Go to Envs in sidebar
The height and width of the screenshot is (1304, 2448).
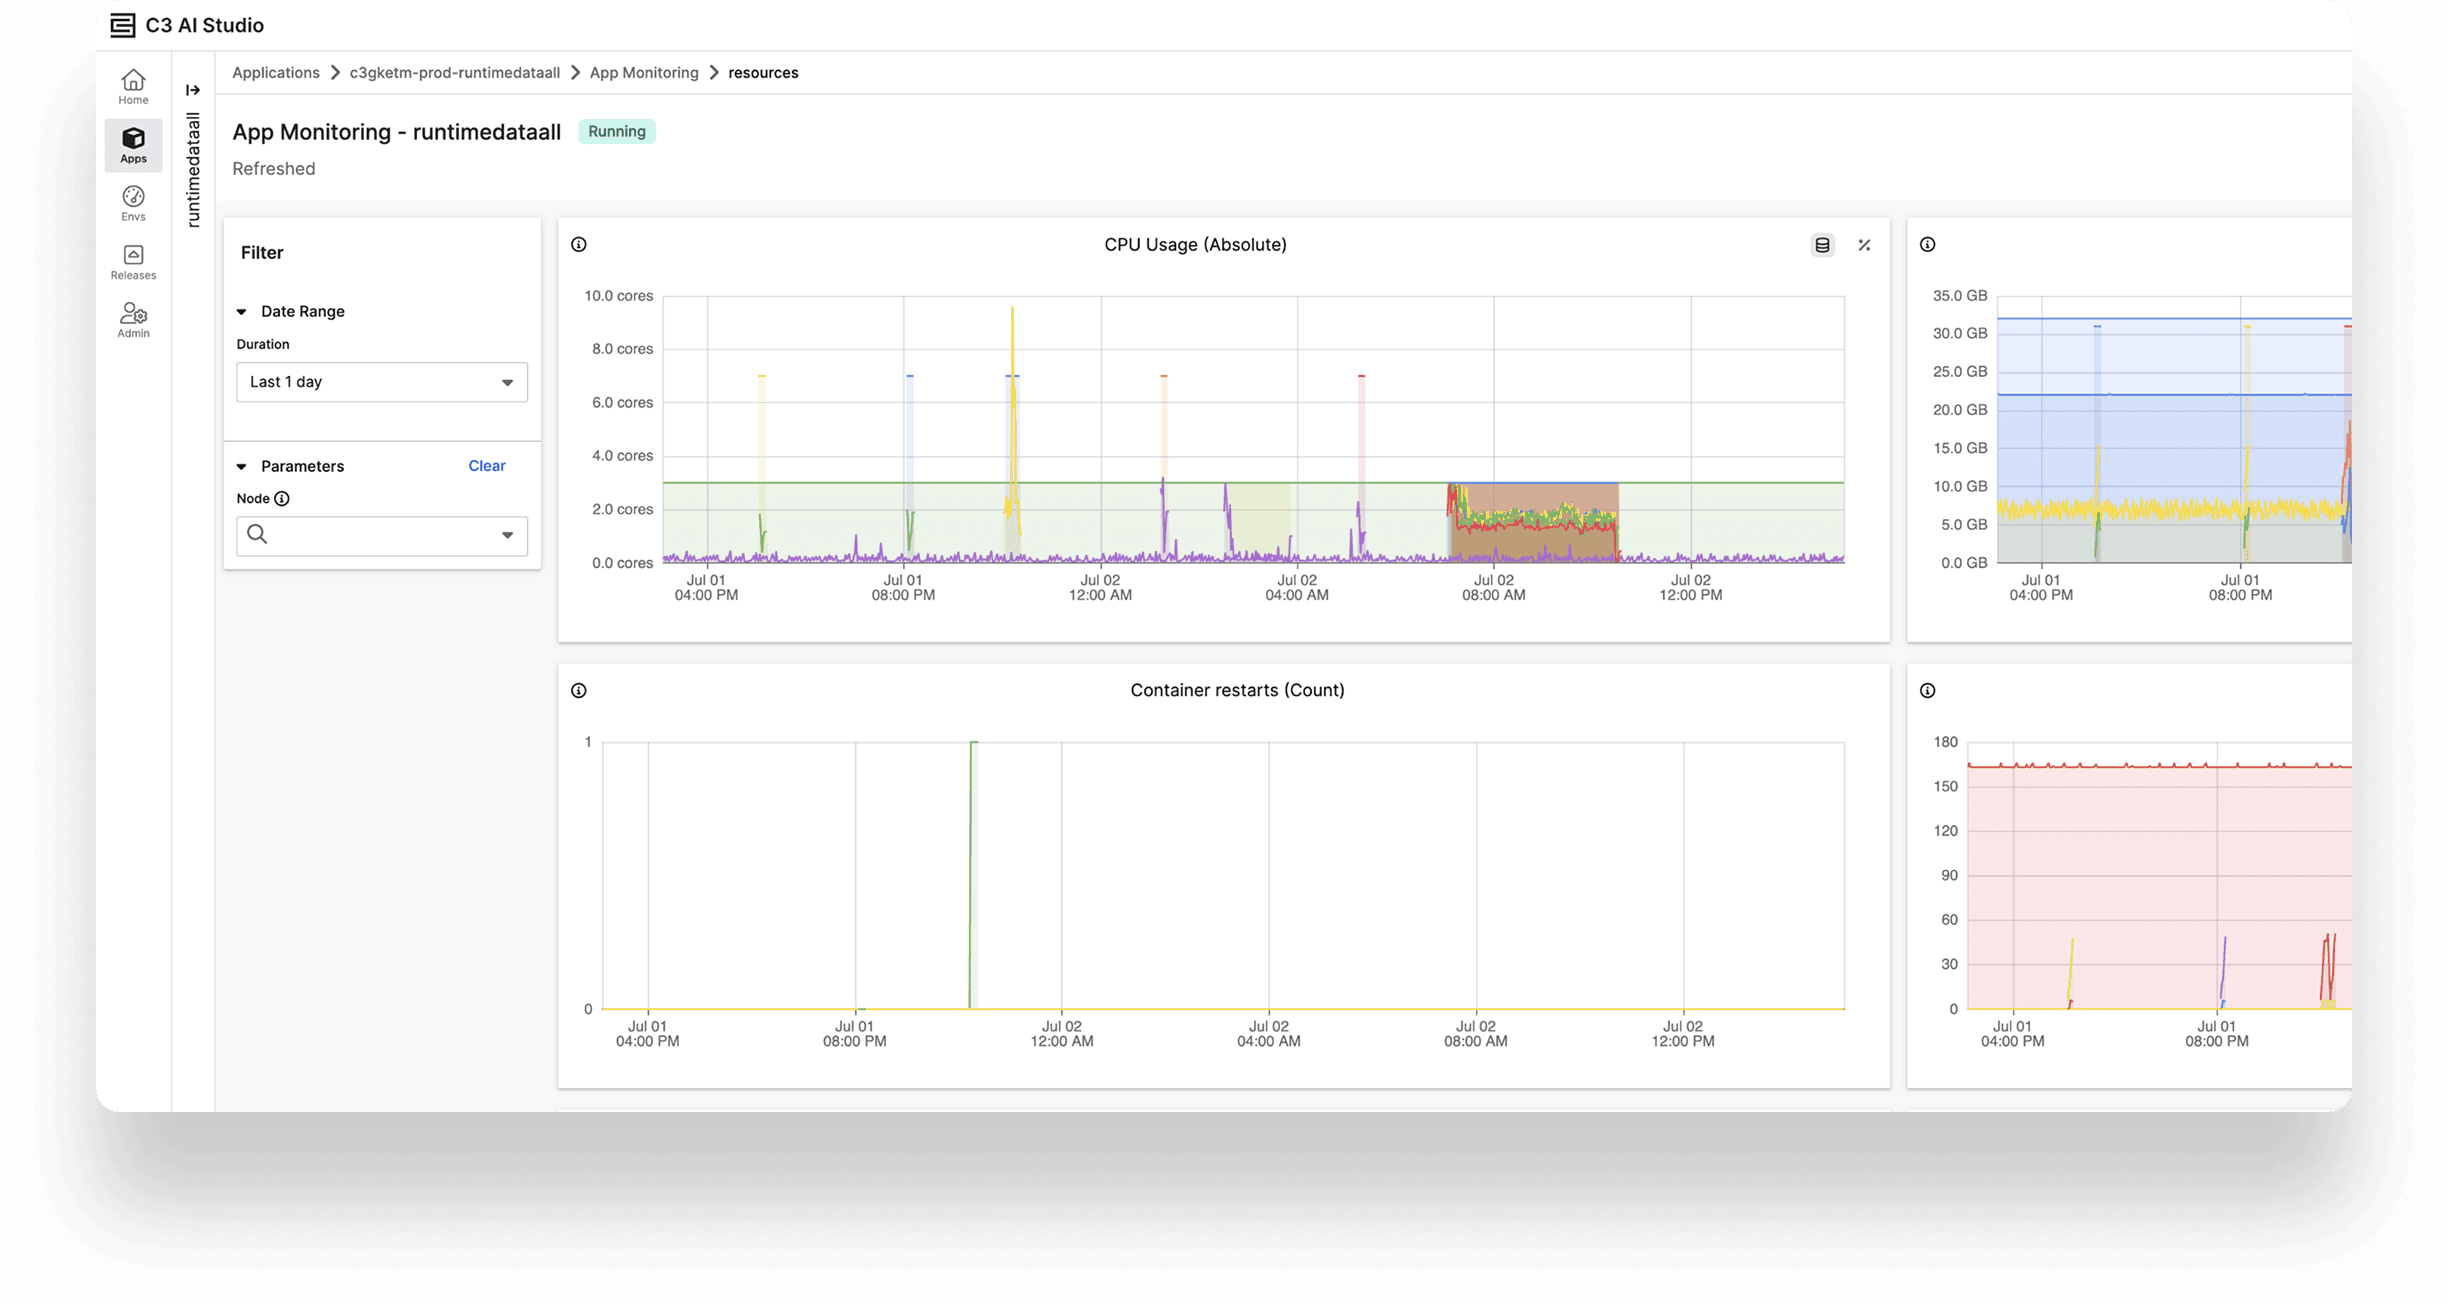(133, 203)
